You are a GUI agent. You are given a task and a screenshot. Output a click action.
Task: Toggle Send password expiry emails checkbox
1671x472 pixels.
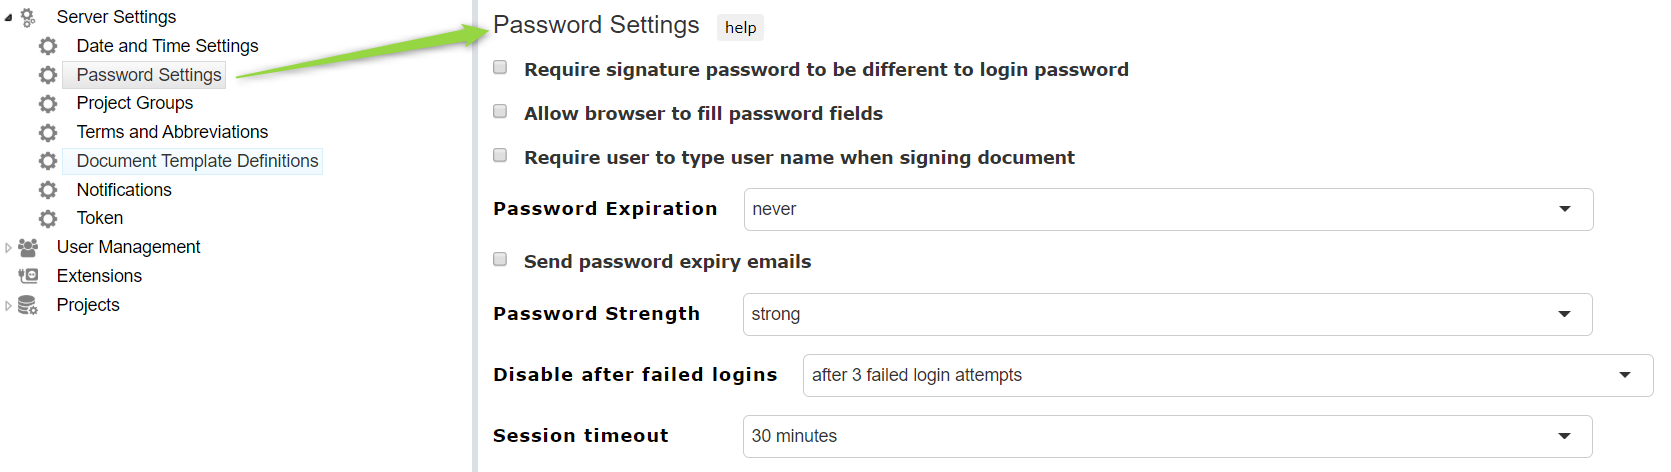(x=500, y=259)
